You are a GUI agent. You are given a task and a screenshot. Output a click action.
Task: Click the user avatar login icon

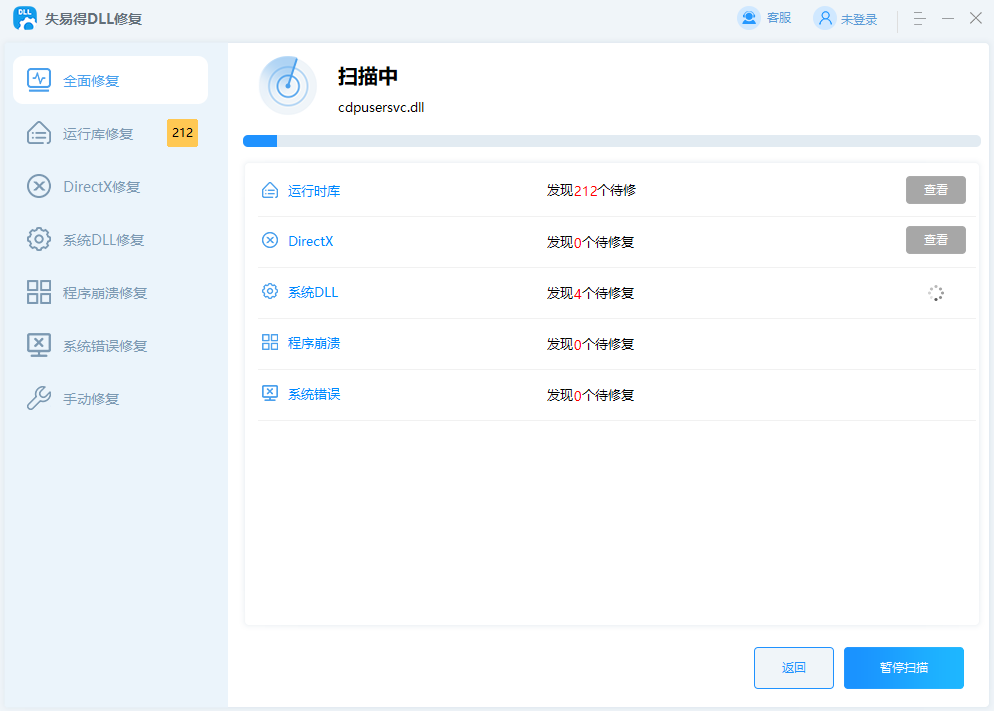(825, 18)
